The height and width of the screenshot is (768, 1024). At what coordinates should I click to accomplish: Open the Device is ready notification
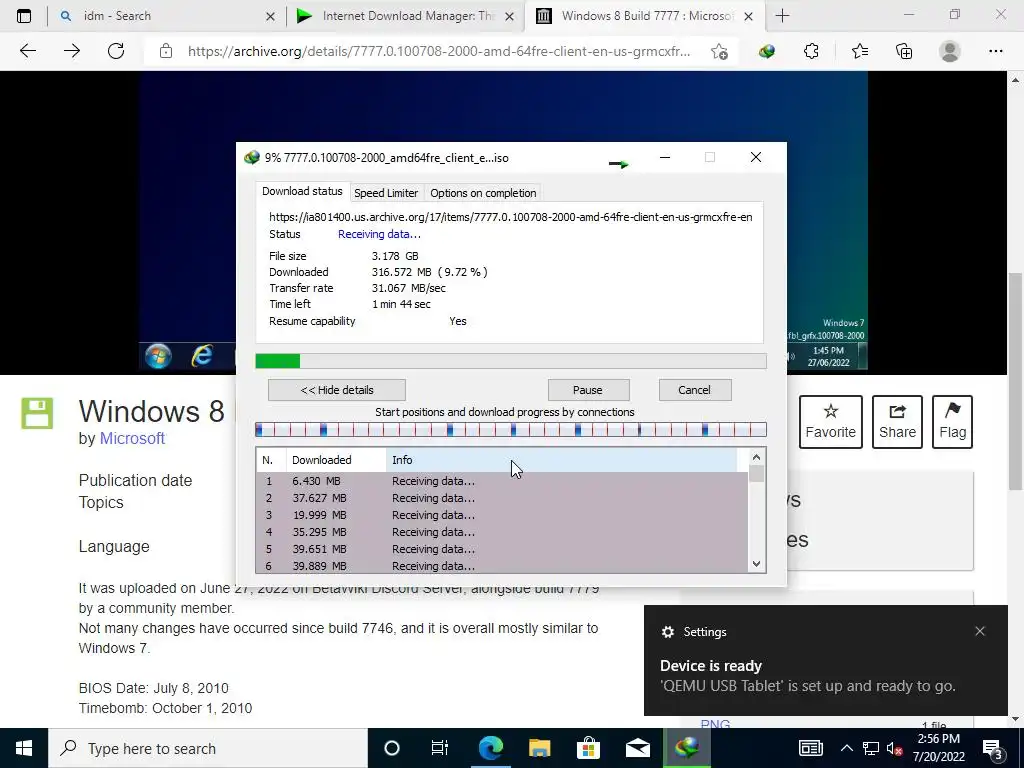click(825, 660)
